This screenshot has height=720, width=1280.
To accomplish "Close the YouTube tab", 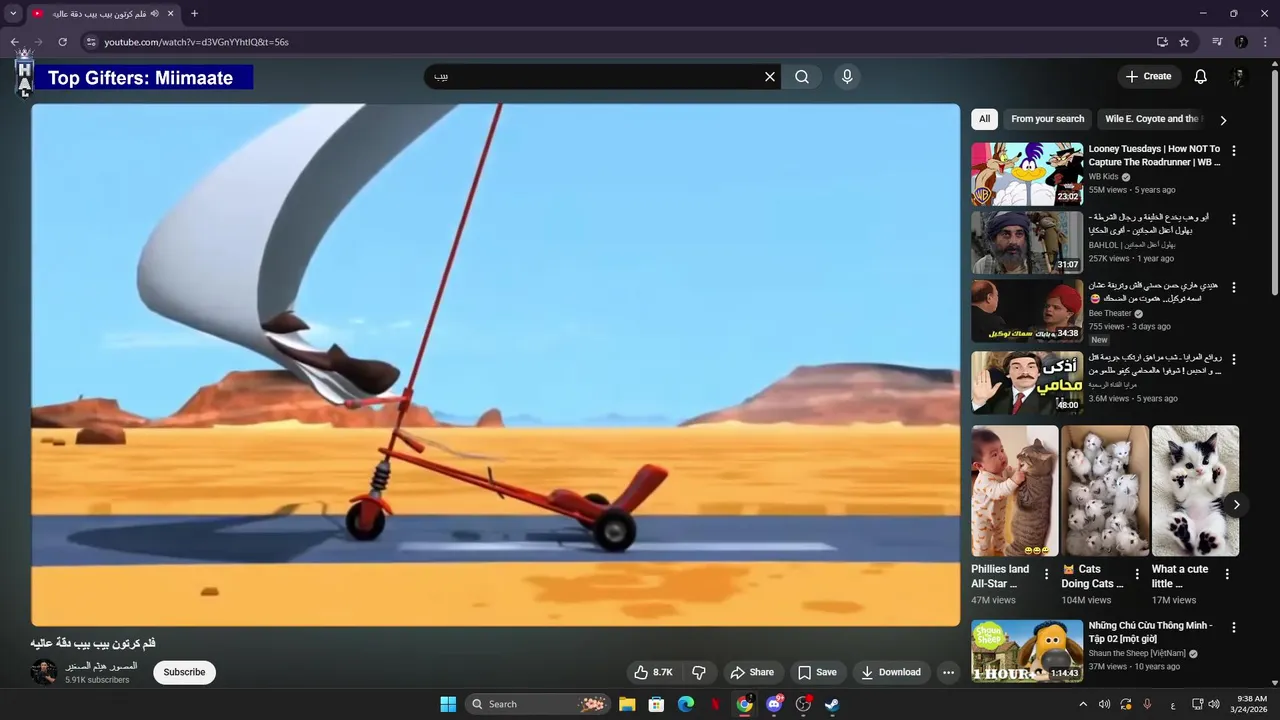I will 170,13.
